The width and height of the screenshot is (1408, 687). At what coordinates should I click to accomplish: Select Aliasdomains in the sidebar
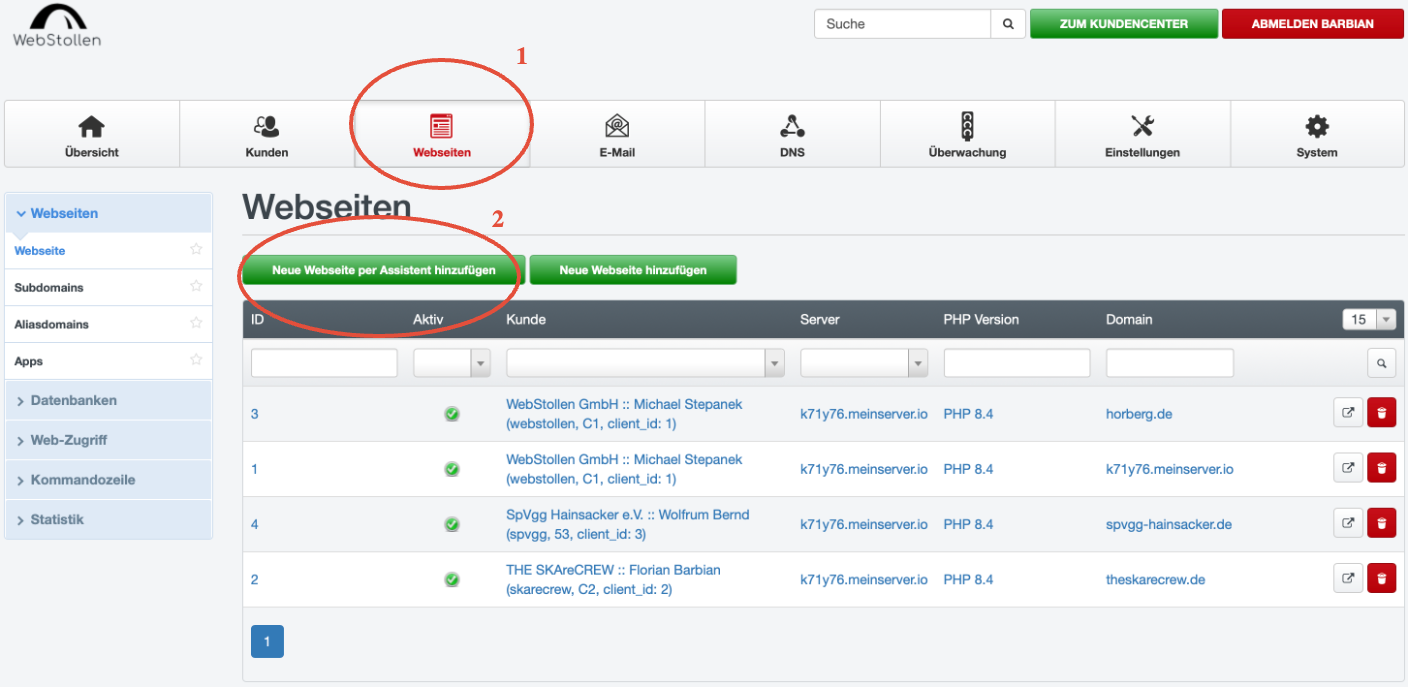(51, 325)
